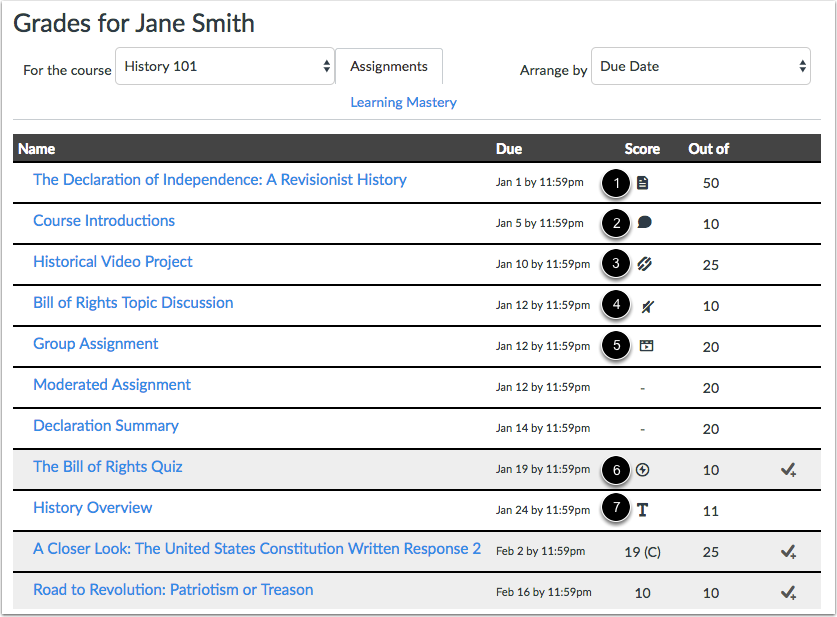Toggle the muted status icon on Bill of Rights Topic Discussion
Viewport: 837px width, 617px height.
point(645,305)
